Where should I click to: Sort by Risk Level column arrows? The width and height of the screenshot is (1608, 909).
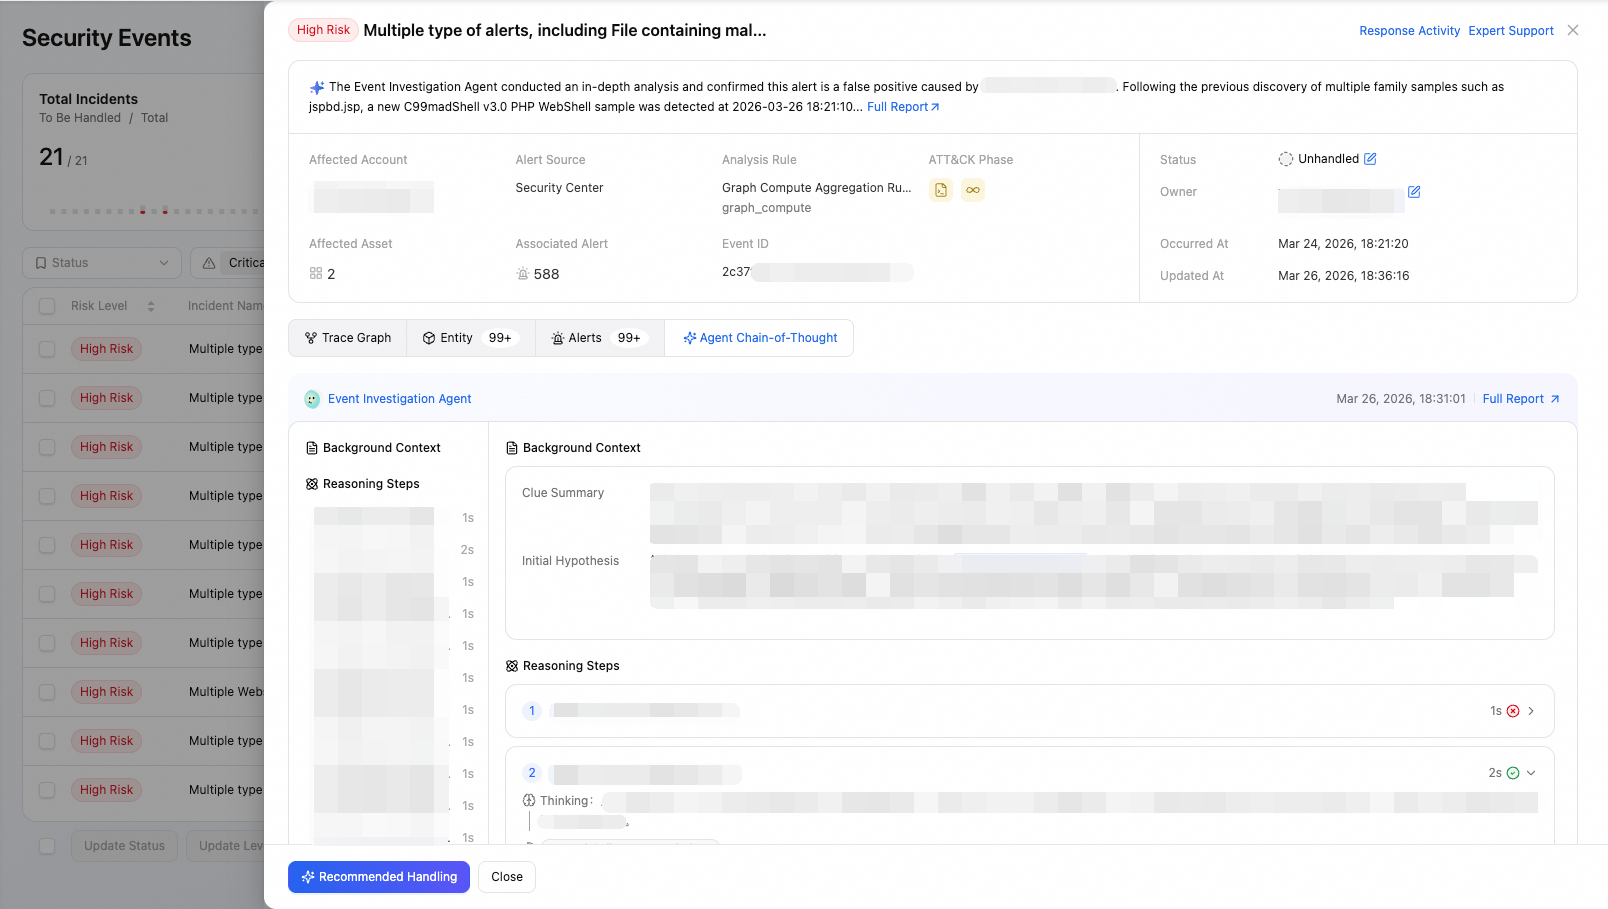click(x=151, y=306)
